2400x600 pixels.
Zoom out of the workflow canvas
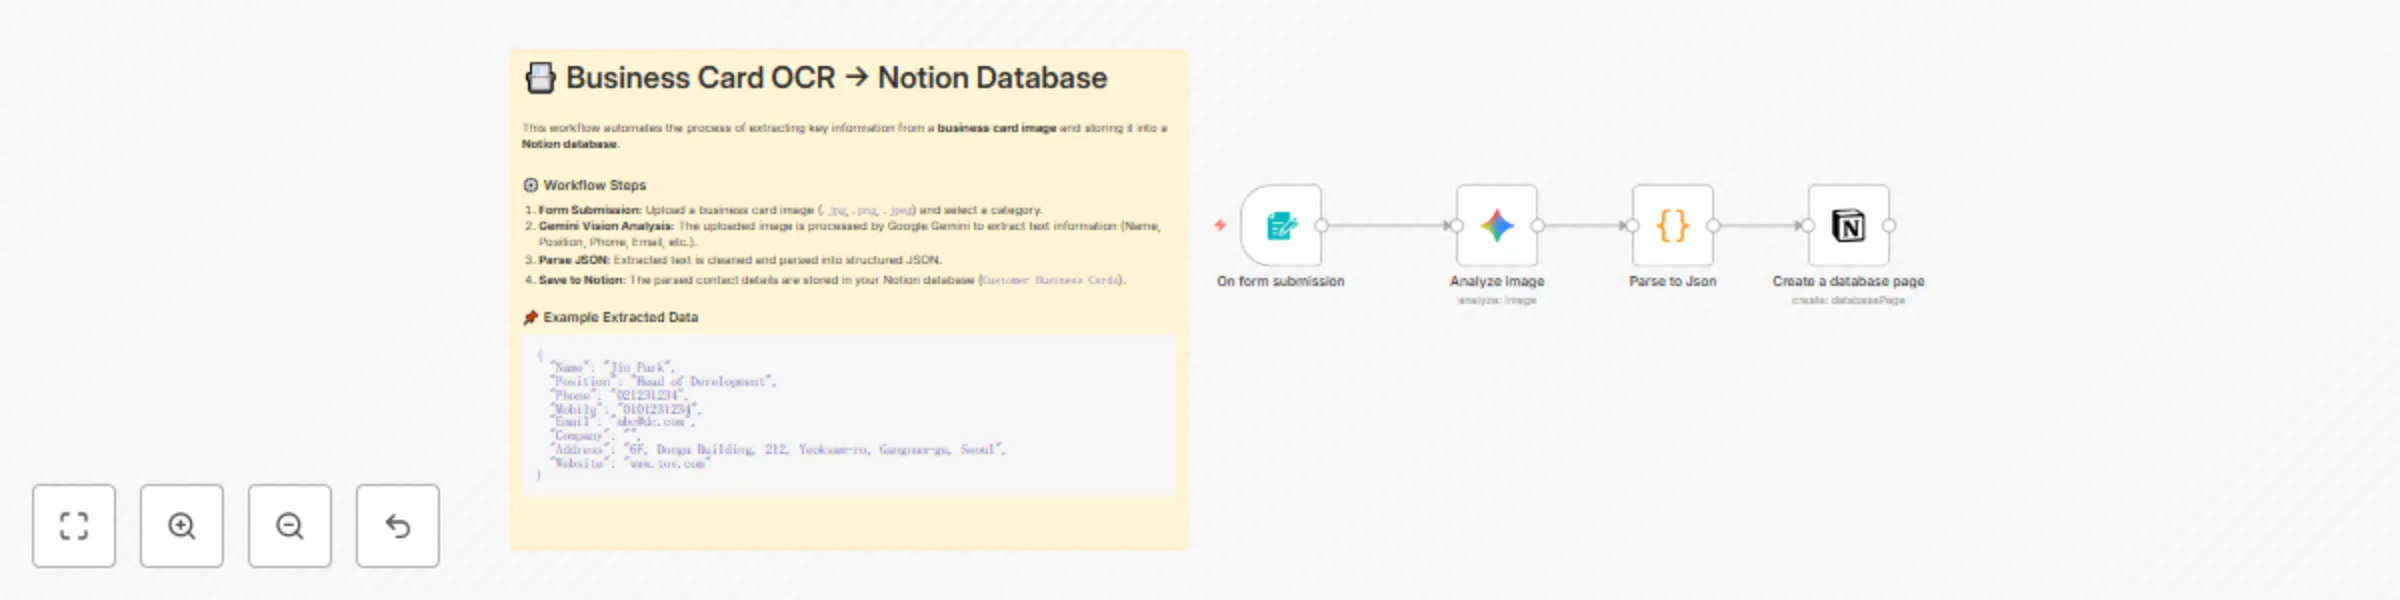point(290,526)
